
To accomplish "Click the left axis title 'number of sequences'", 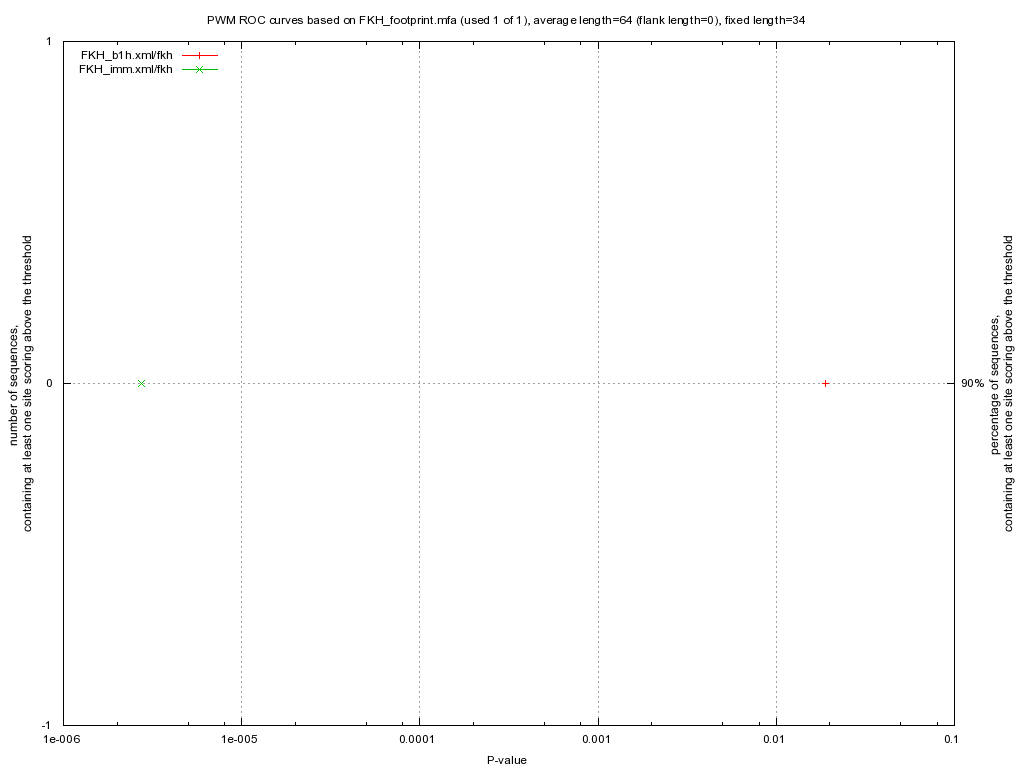I will pos(22,383).
